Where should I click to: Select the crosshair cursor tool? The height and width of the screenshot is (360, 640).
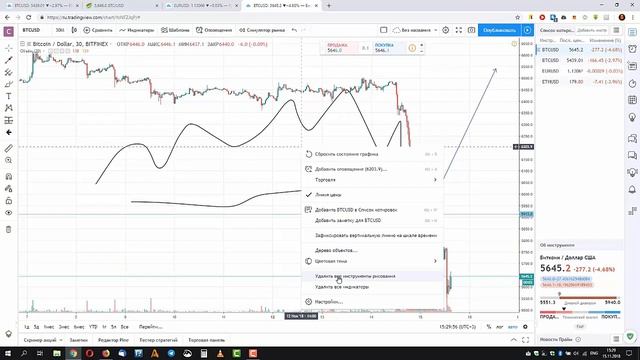click(9, 48)
